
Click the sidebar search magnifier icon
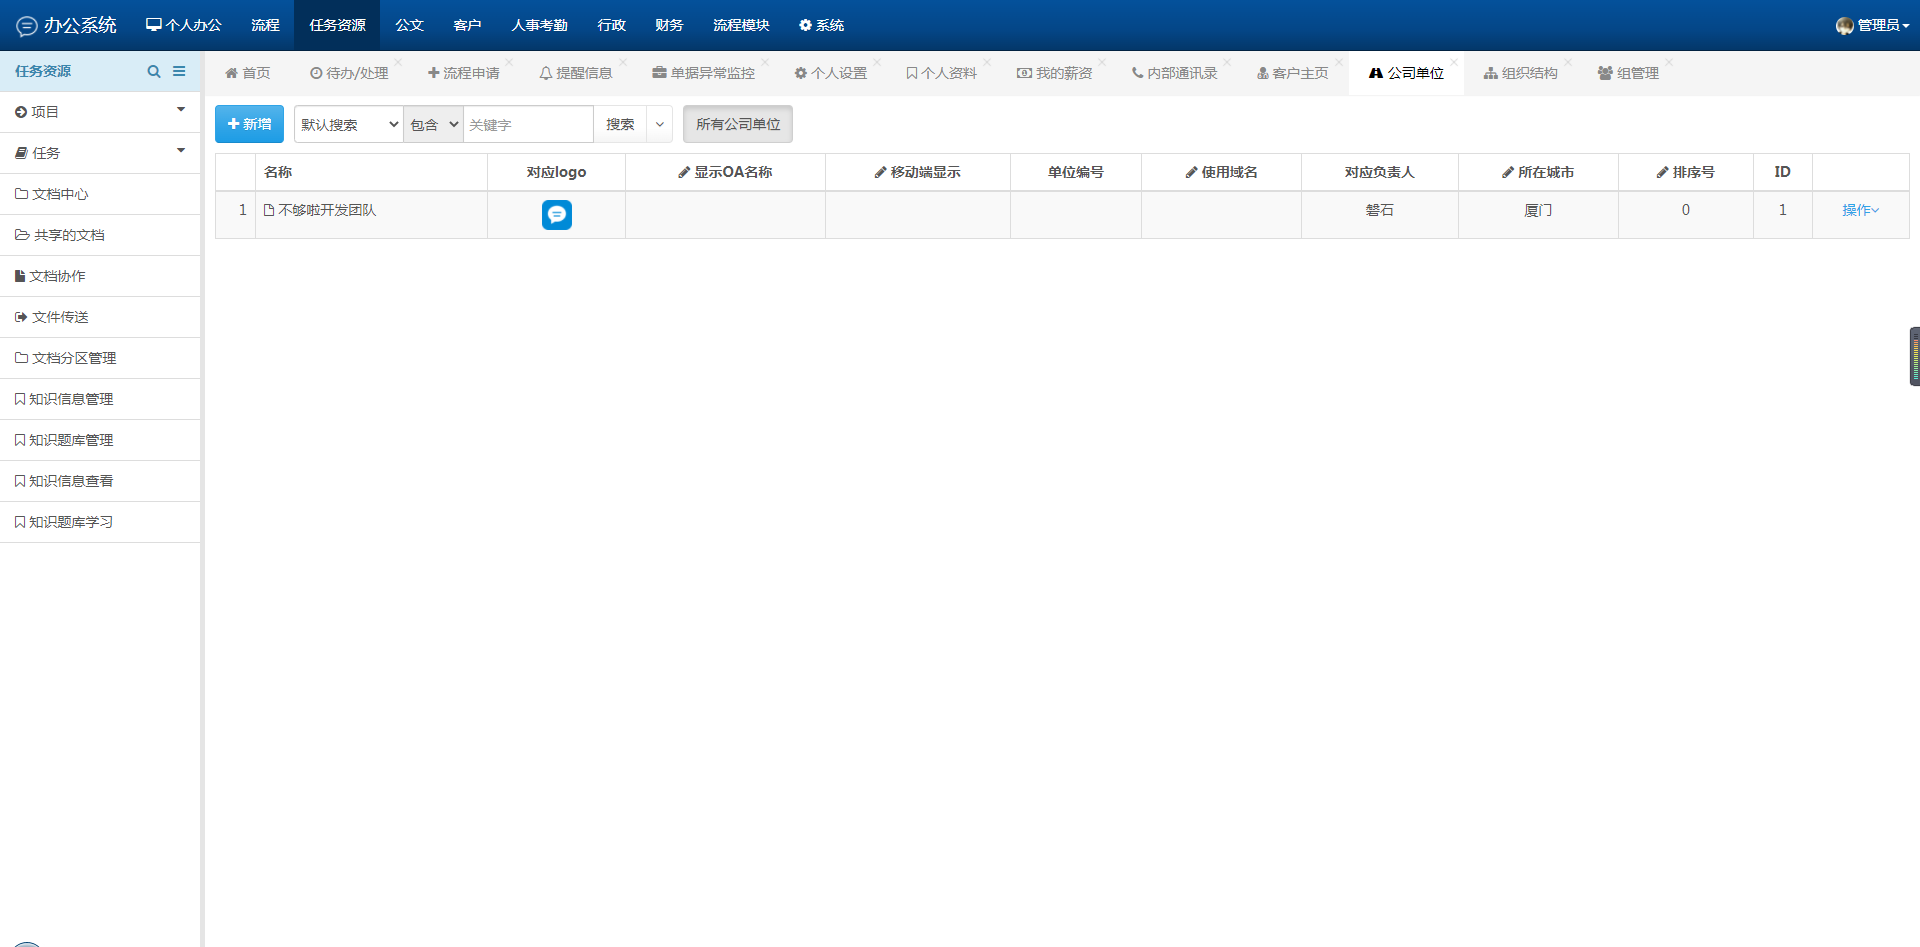pyautogui.click(x=154, y=72)
